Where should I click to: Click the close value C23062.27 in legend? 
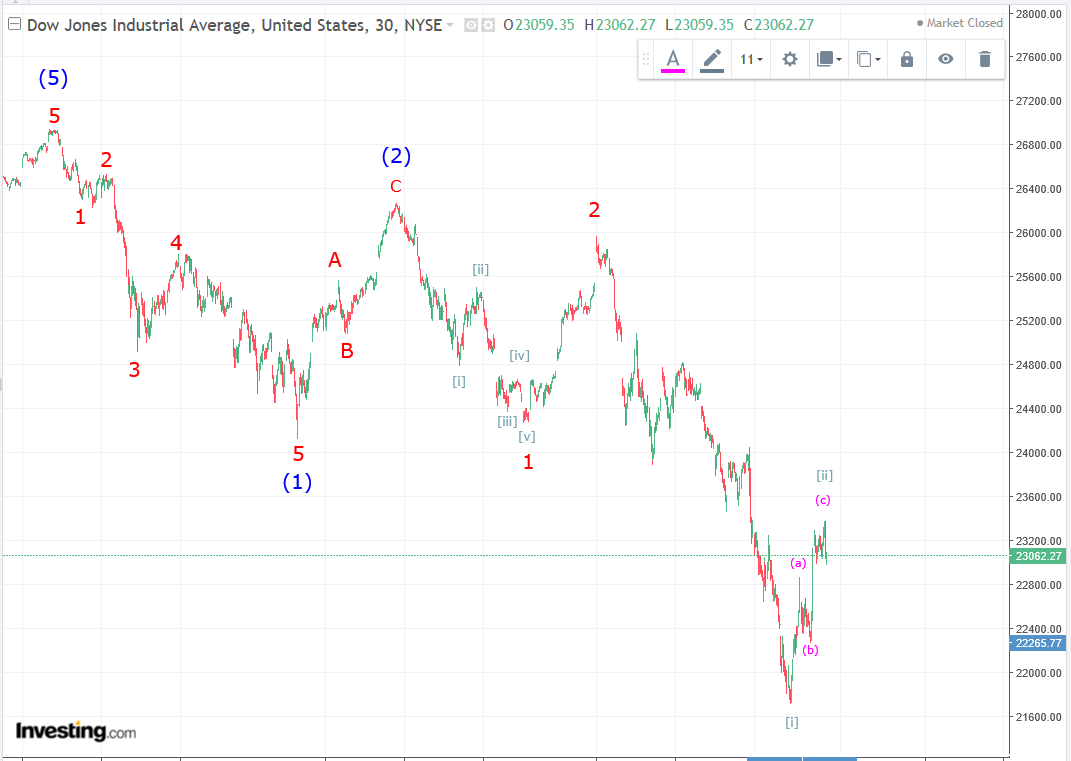pyautogui.click(x=779, y=25)
